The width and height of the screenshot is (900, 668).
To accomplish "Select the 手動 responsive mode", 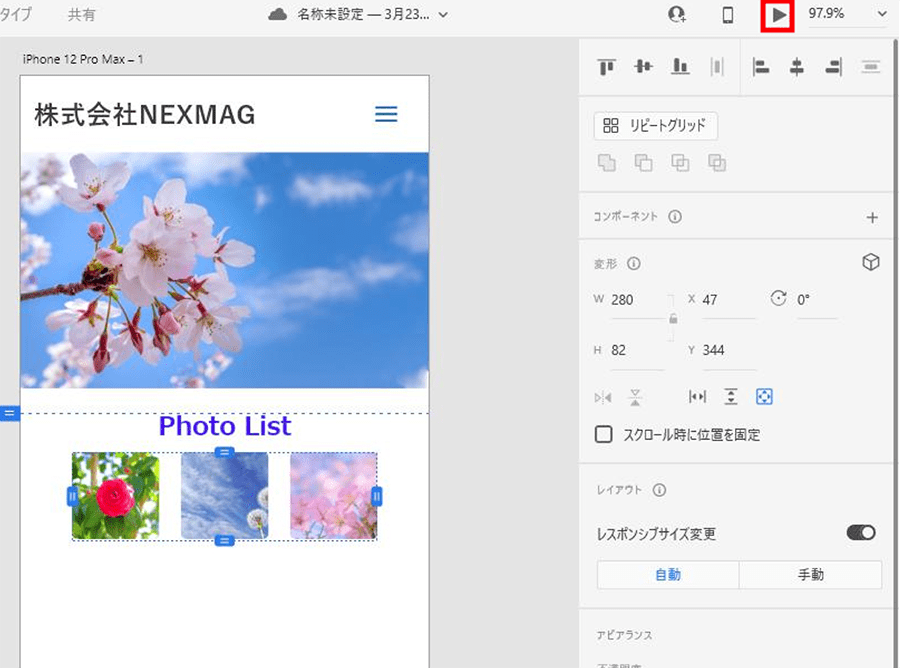I will [810, 575].
